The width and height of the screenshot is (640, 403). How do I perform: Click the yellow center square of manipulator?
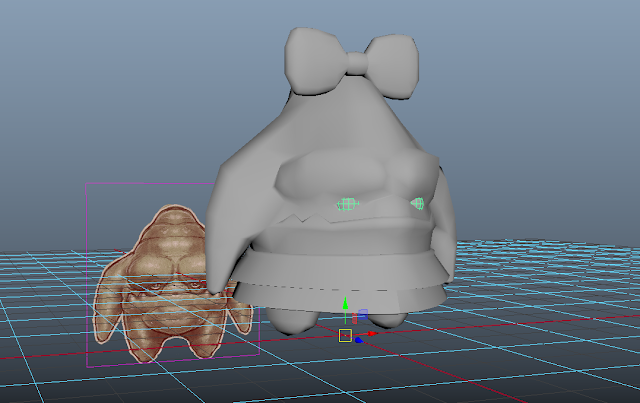(x=345, y=336)
